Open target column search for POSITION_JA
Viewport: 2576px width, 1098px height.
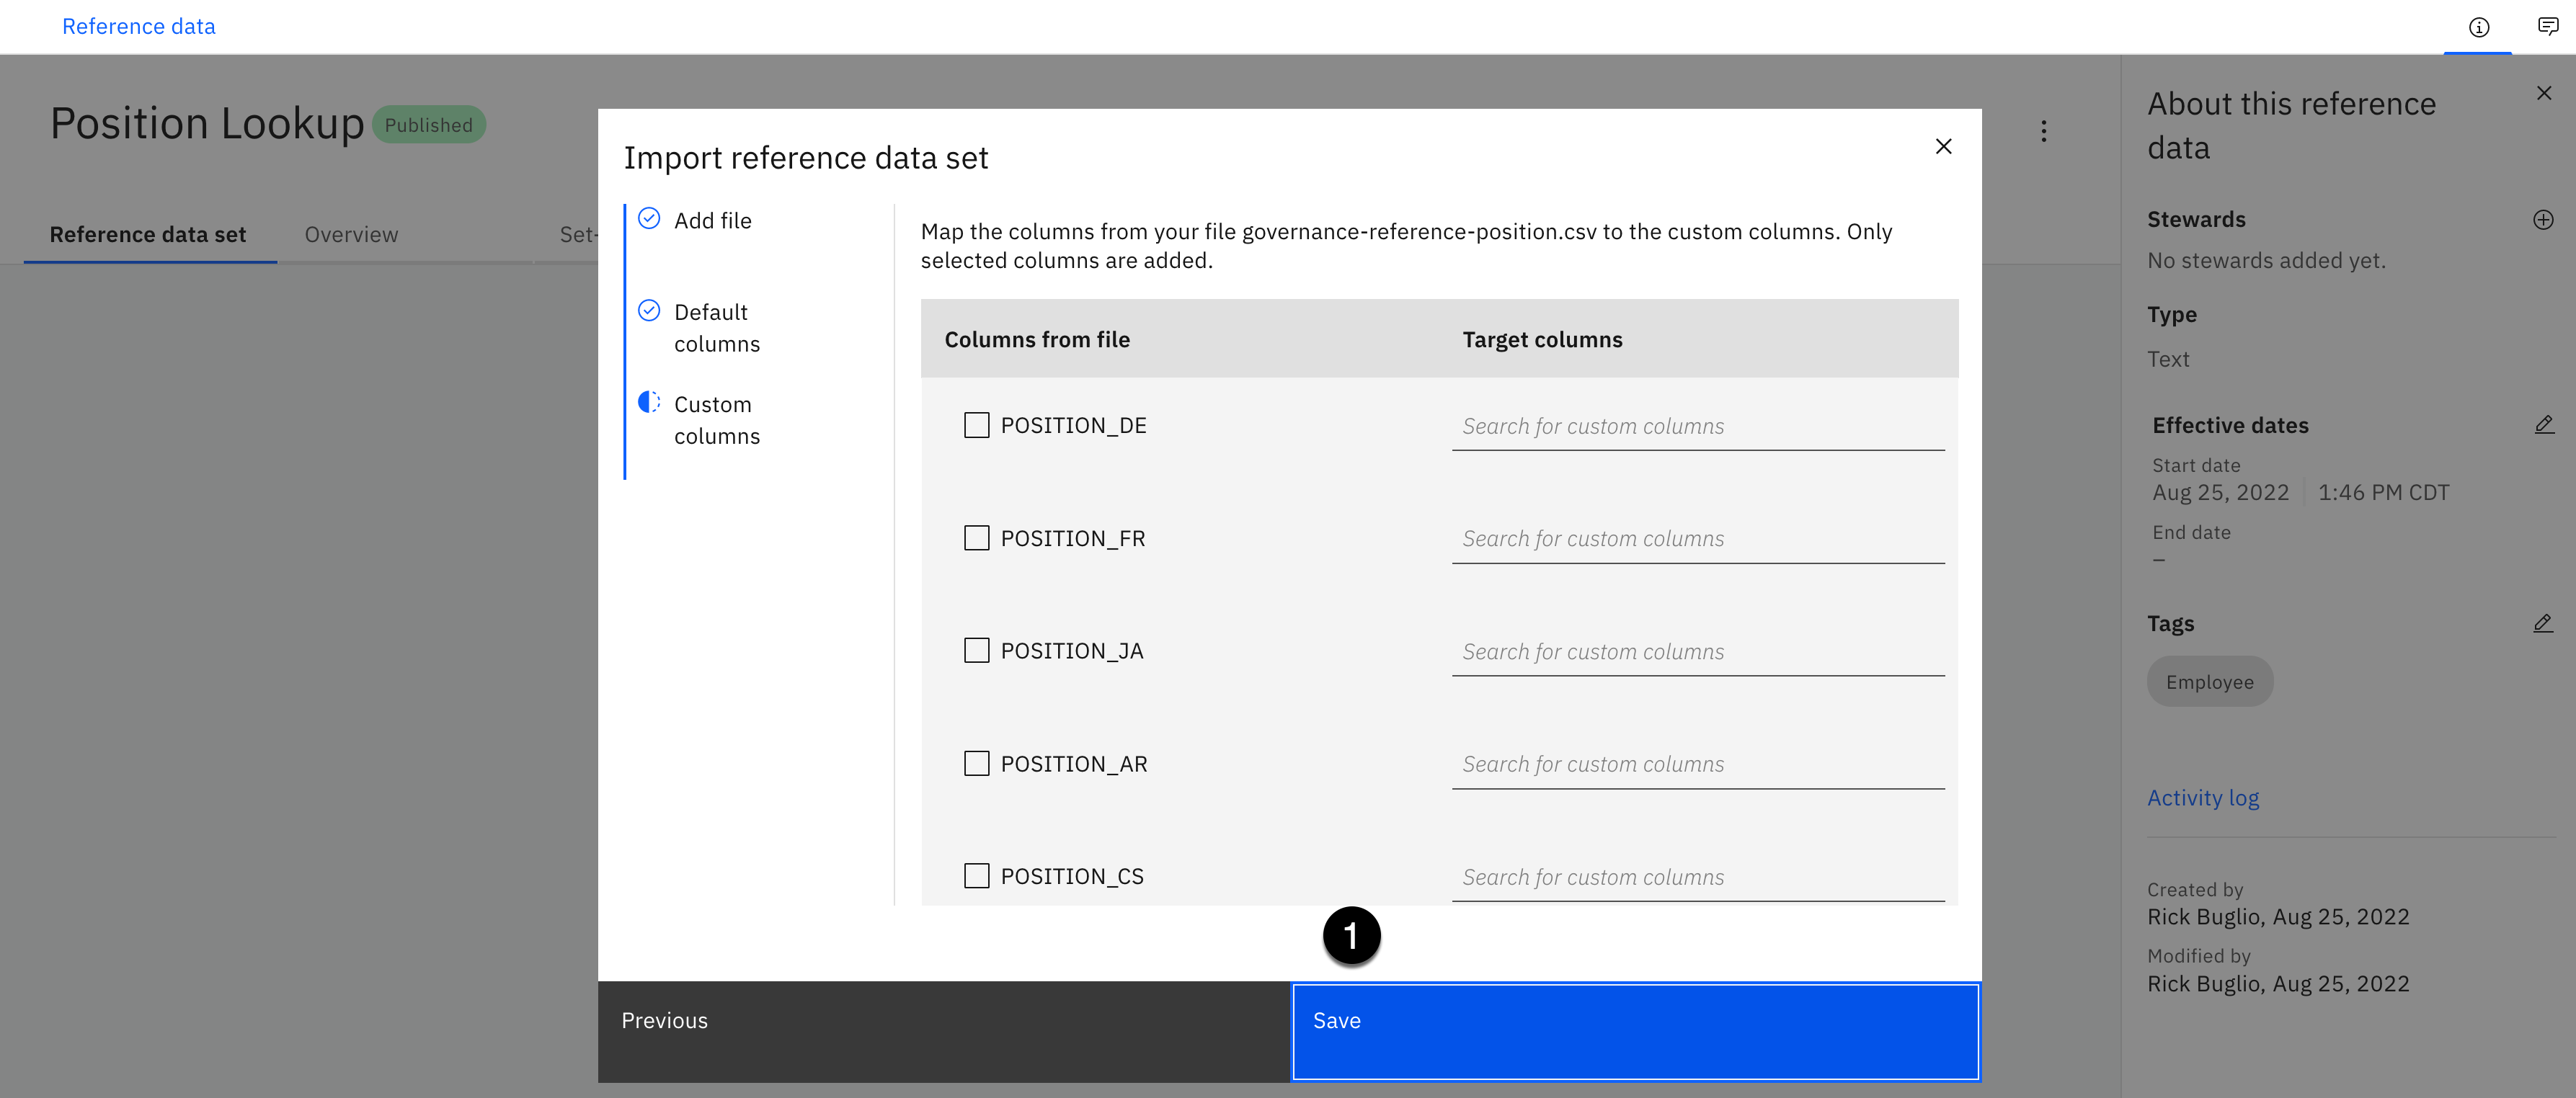(1697, 652)
